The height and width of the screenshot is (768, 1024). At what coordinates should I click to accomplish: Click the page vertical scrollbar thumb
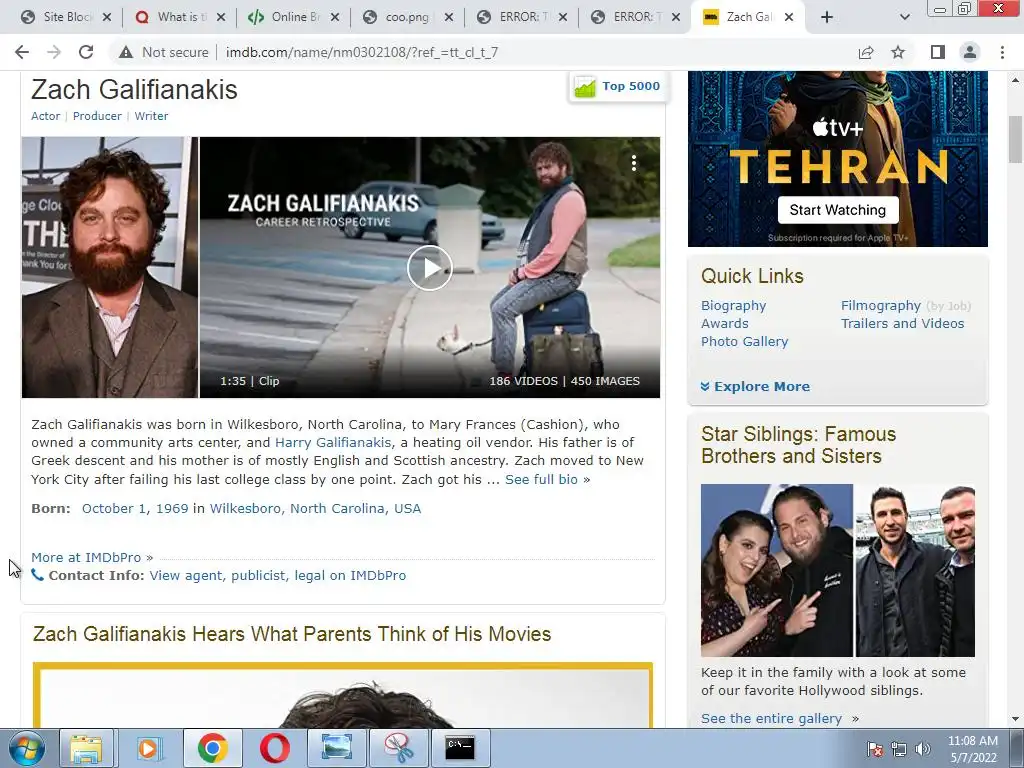[1015, 139]
